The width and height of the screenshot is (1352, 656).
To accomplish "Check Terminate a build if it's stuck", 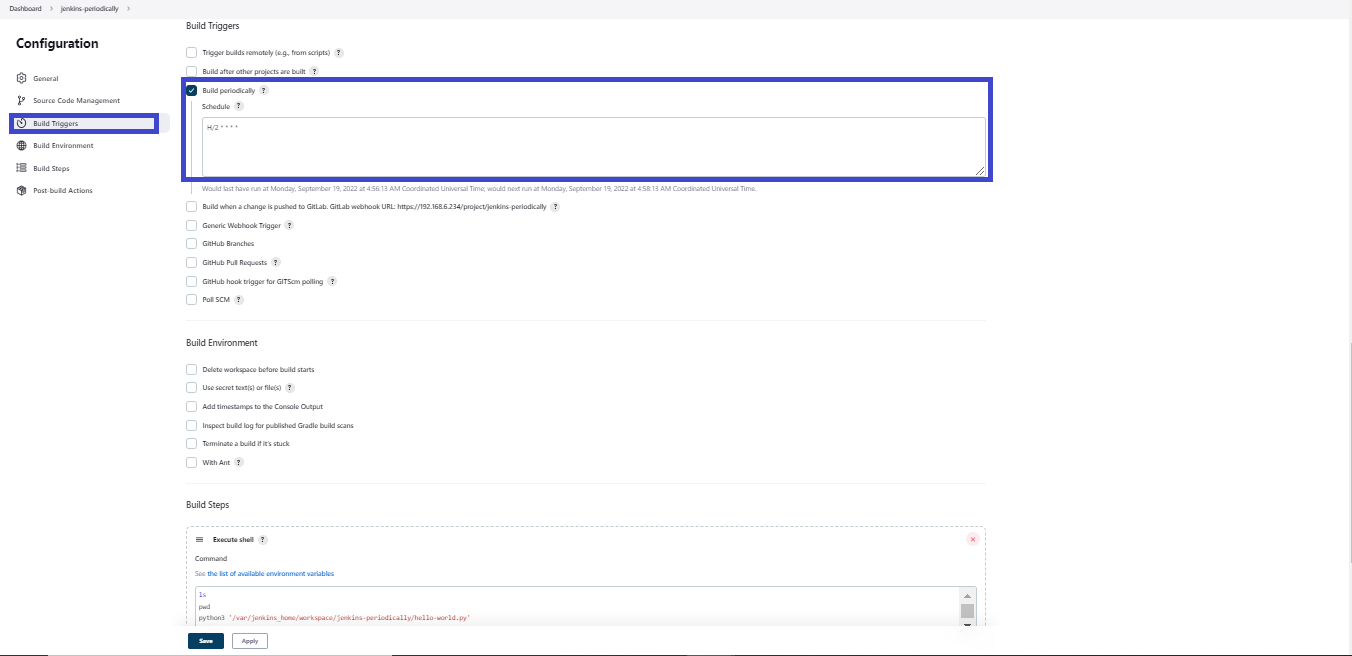I will (x=192, y=443).
